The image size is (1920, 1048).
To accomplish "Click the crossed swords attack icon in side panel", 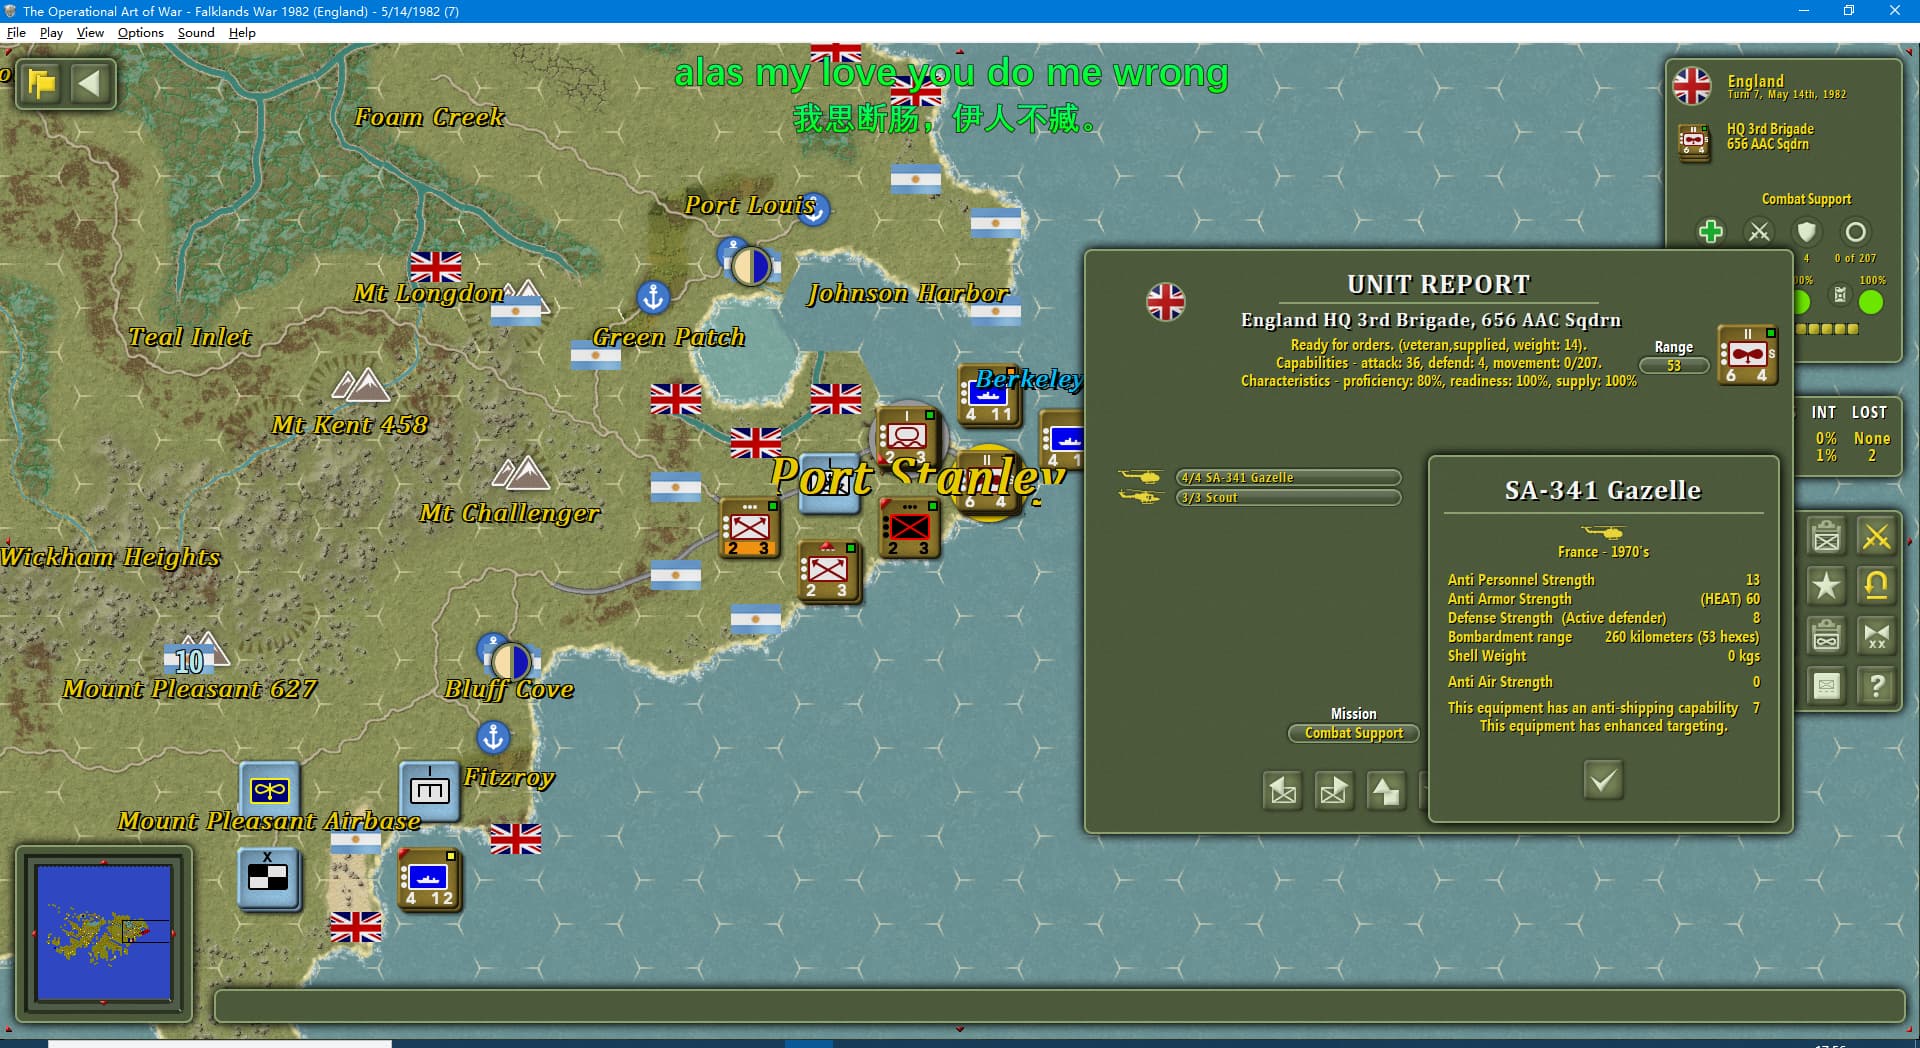I will tap(1759, 232).
